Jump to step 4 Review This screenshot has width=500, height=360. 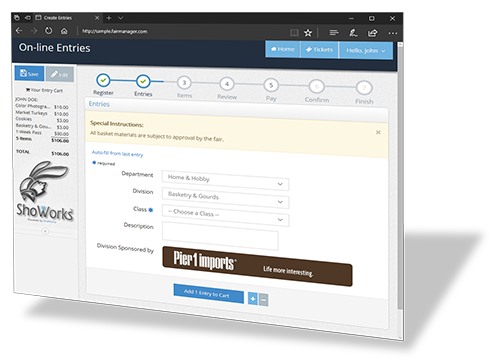click(x=227, y=84)
